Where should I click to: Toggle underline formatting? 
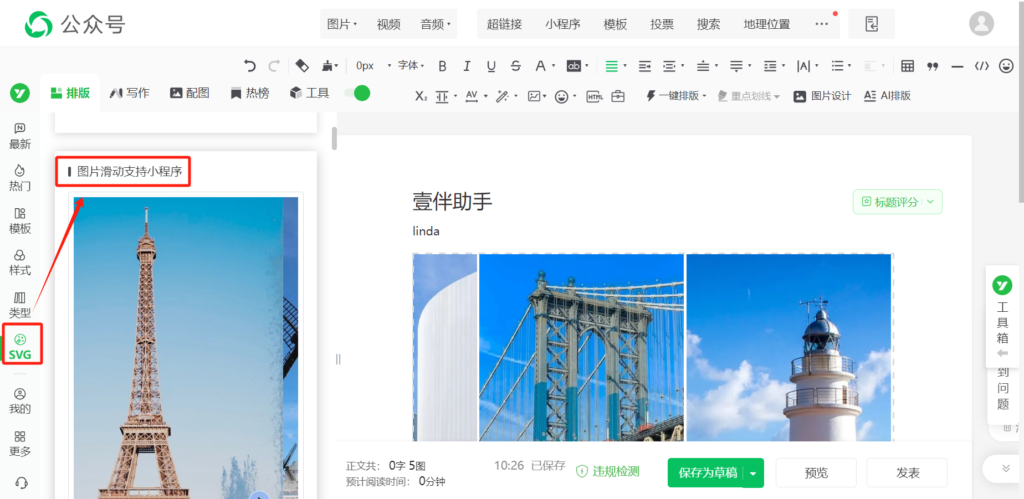(491, 66)
